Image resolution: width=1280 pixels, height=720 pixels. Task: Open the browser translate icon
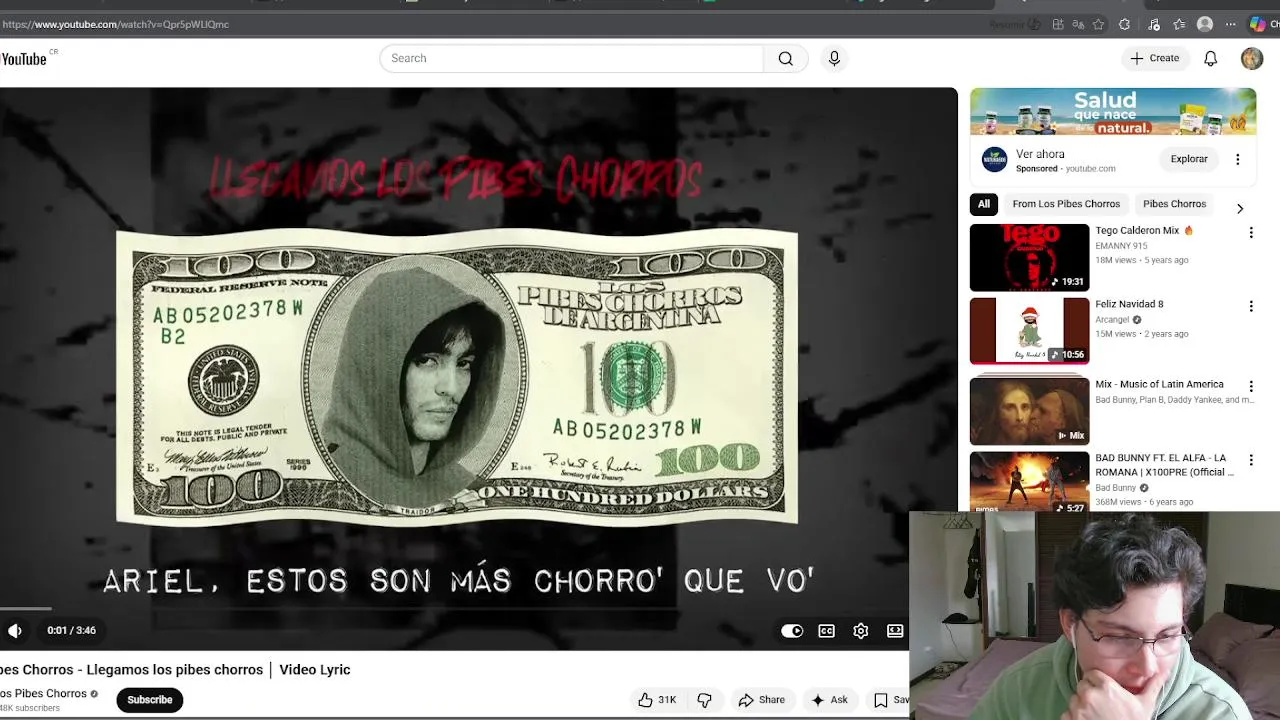[1078, 24]
